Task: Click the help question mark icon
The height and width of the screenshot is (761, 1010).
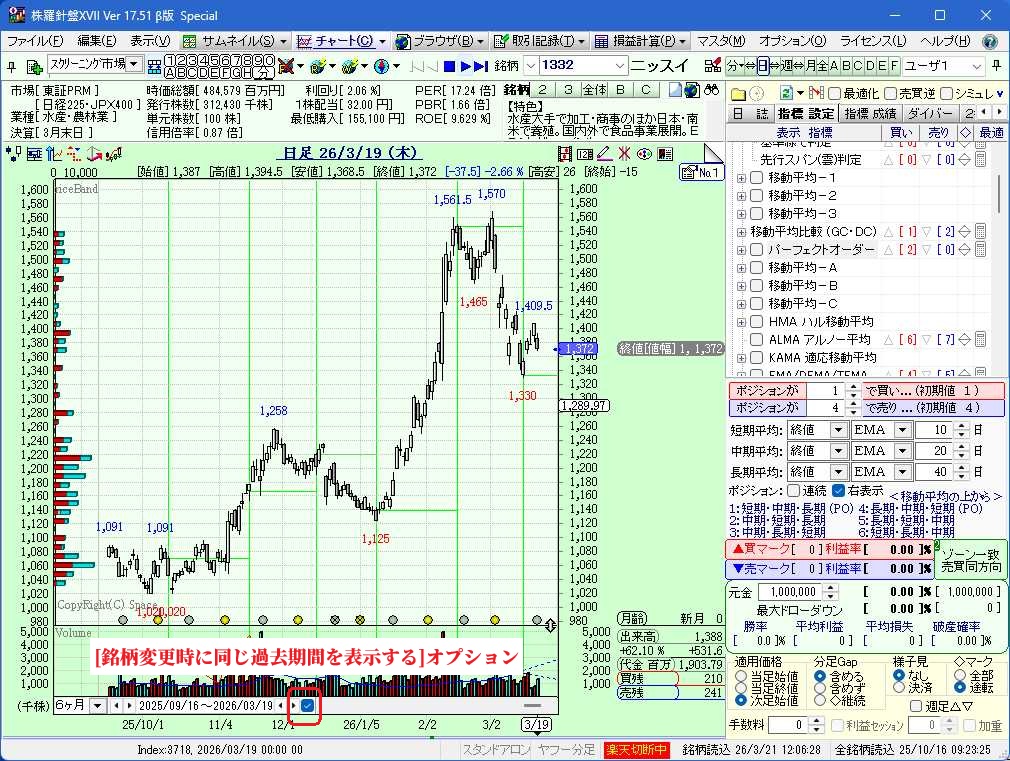Action: [x=990, y=41]
